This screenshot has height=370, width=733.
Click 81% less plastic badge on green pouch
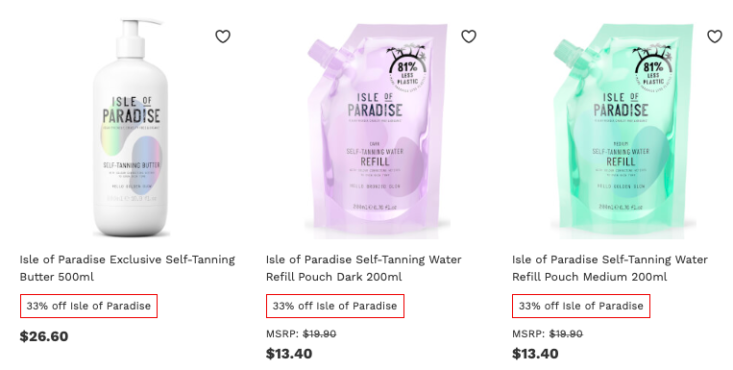[x=653, y=68]
